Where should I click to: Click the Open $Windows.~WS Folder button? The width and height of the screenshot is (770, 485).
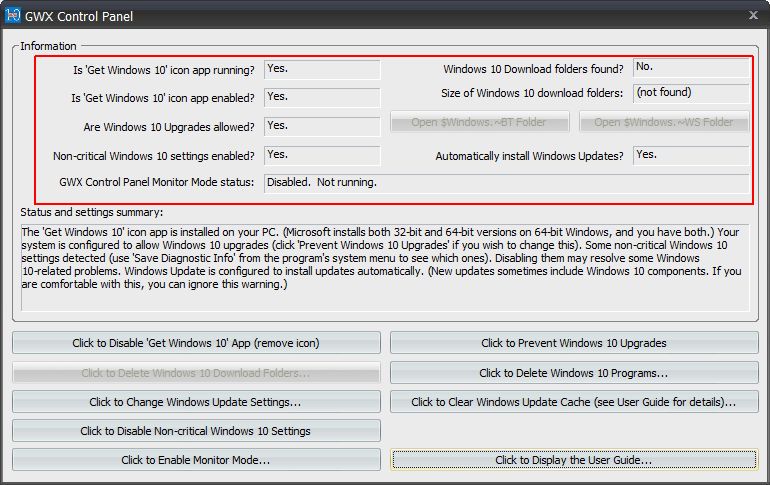[664, 123]
